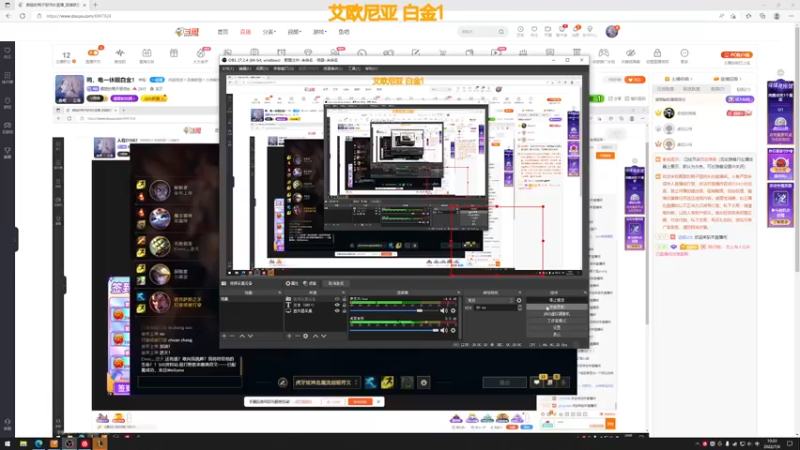This screenshot has width=800, height=450.
Task: Click the Start Recording button in OBS controls
Action: [x=556, y=307]
